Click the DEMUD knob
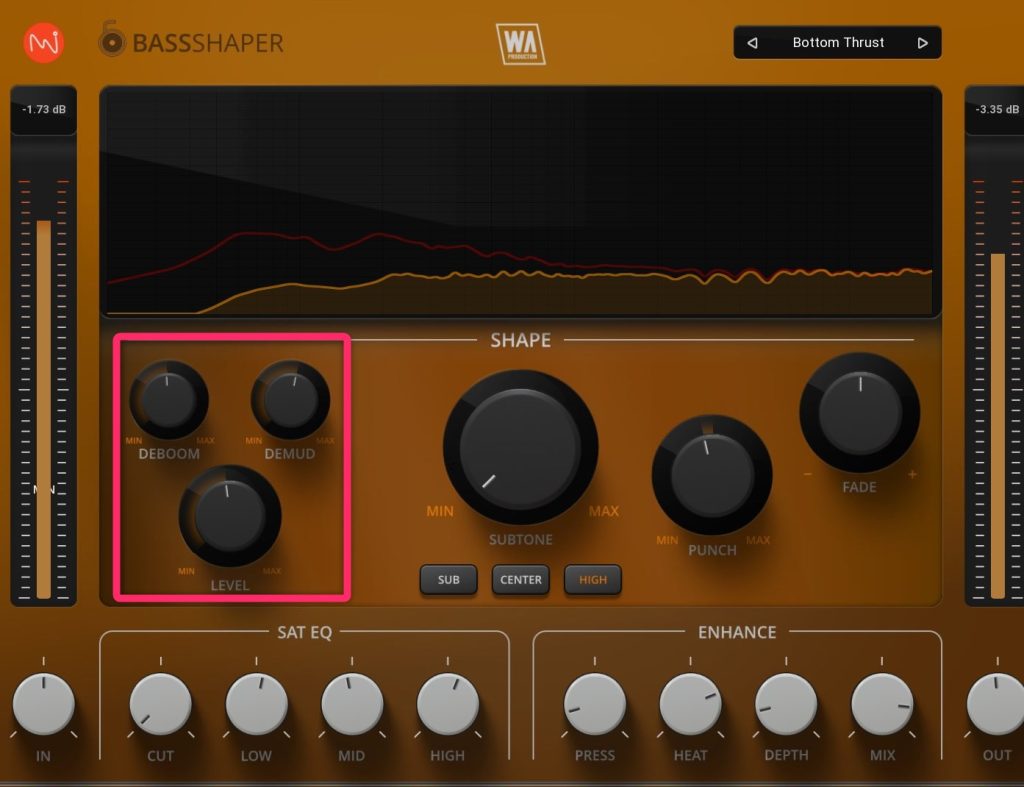The width and height of the screenshot is (1024, 787). point(290,400)
